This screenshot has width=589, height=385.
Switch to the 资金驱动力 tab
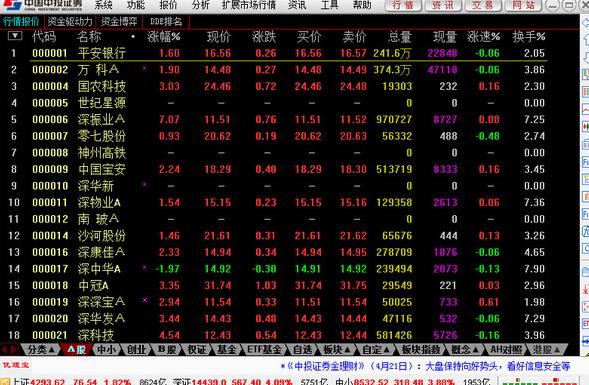pos(70,22)
